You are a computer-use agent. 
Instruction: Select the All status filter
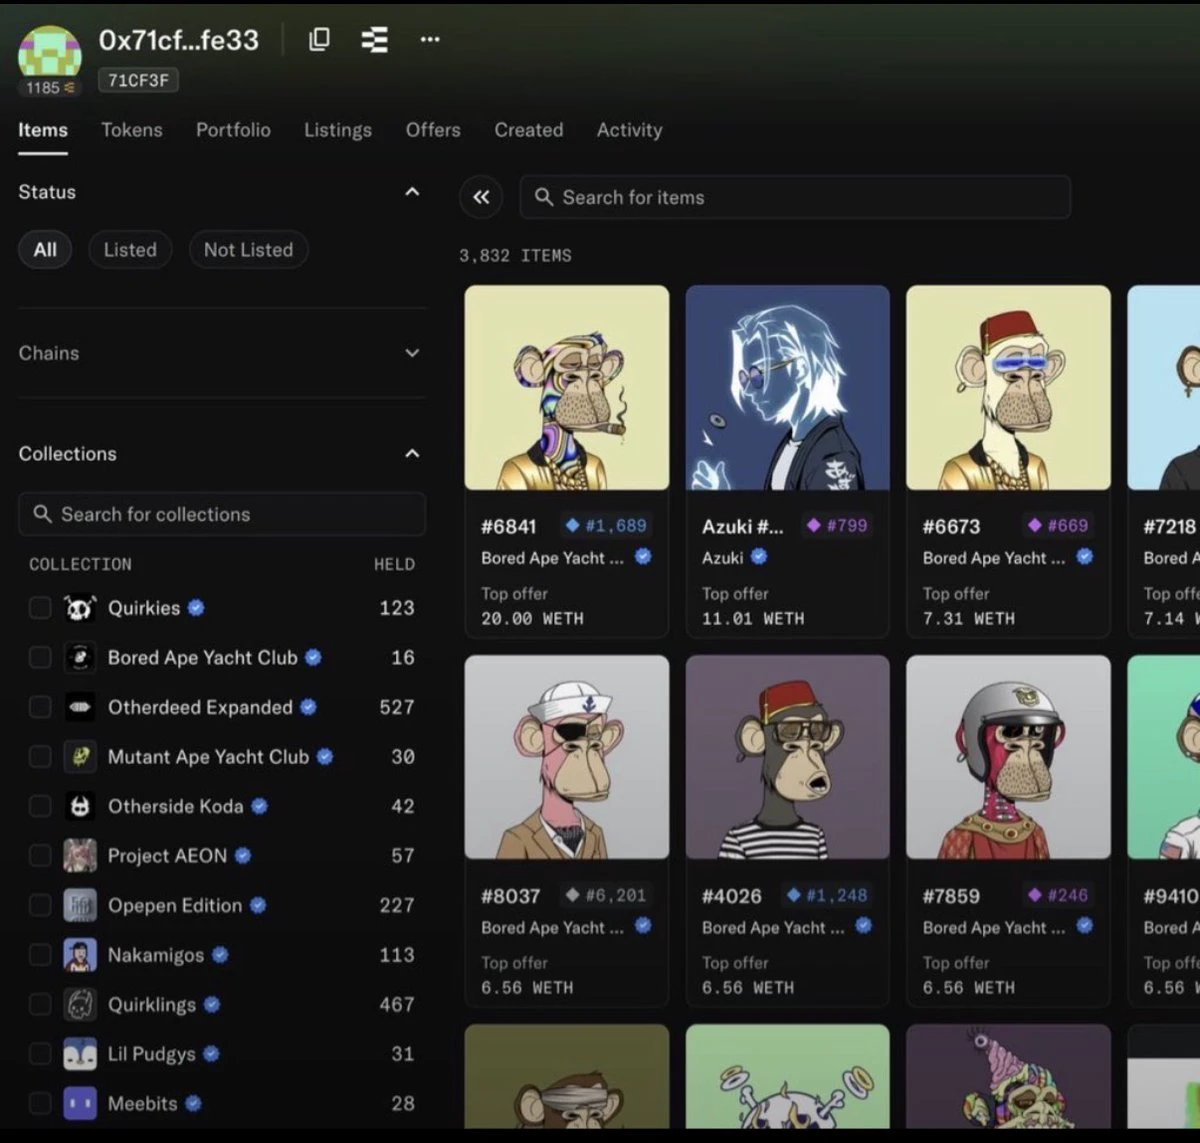pyautogui.click(x=45, y=250)
